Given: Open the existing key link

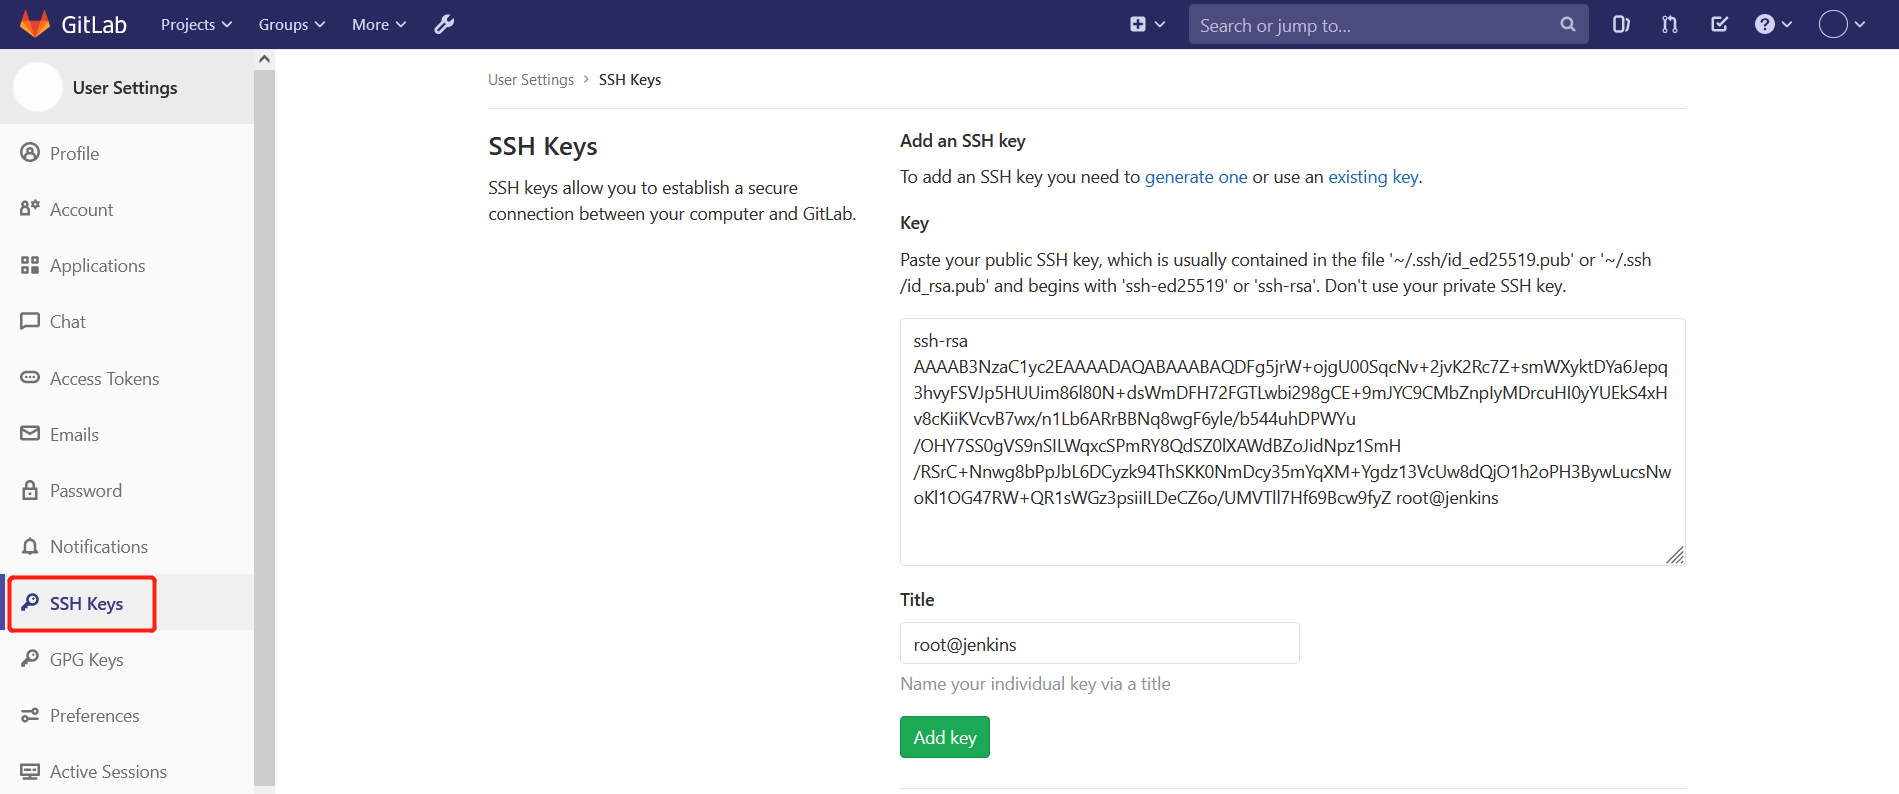Looking at the screenshot, I should 1373,177.
